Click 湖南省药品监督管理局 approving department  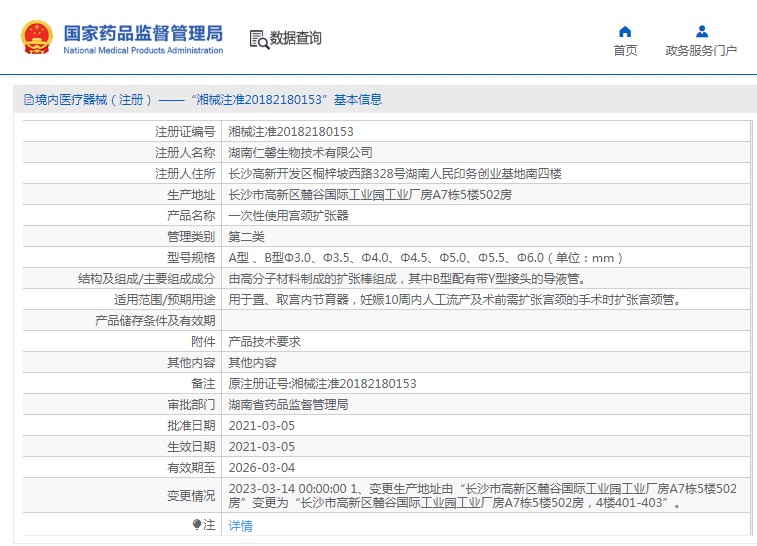pyautogui.click(x=288, y=405)
